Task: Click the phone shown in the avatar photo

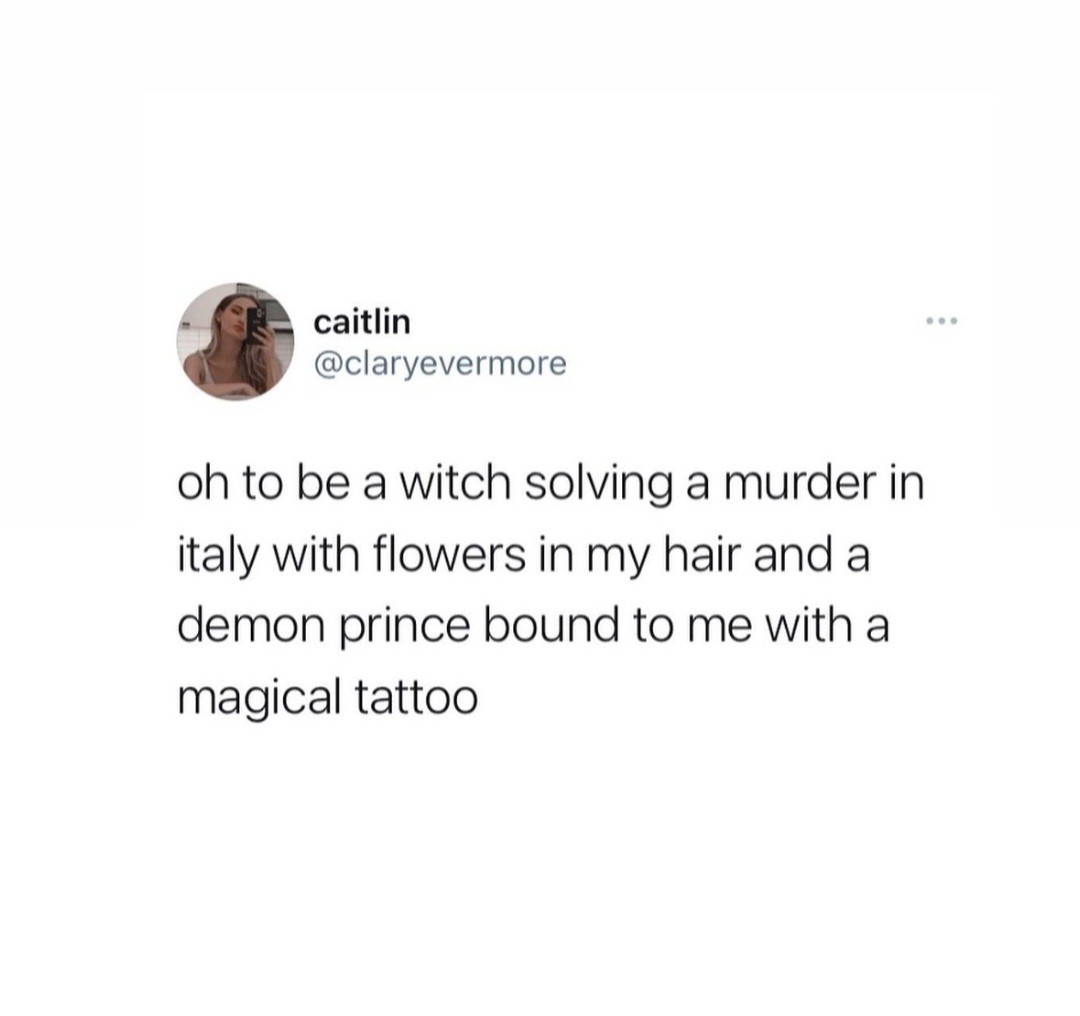Action: point(256,327)
